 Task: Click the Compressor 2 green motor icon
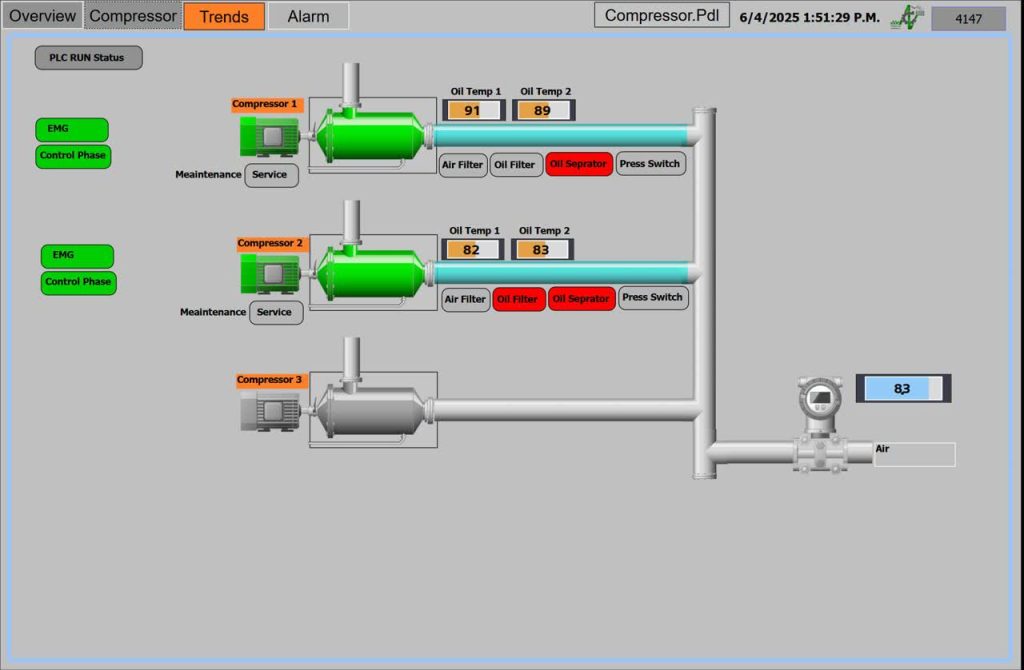[269, 273]
